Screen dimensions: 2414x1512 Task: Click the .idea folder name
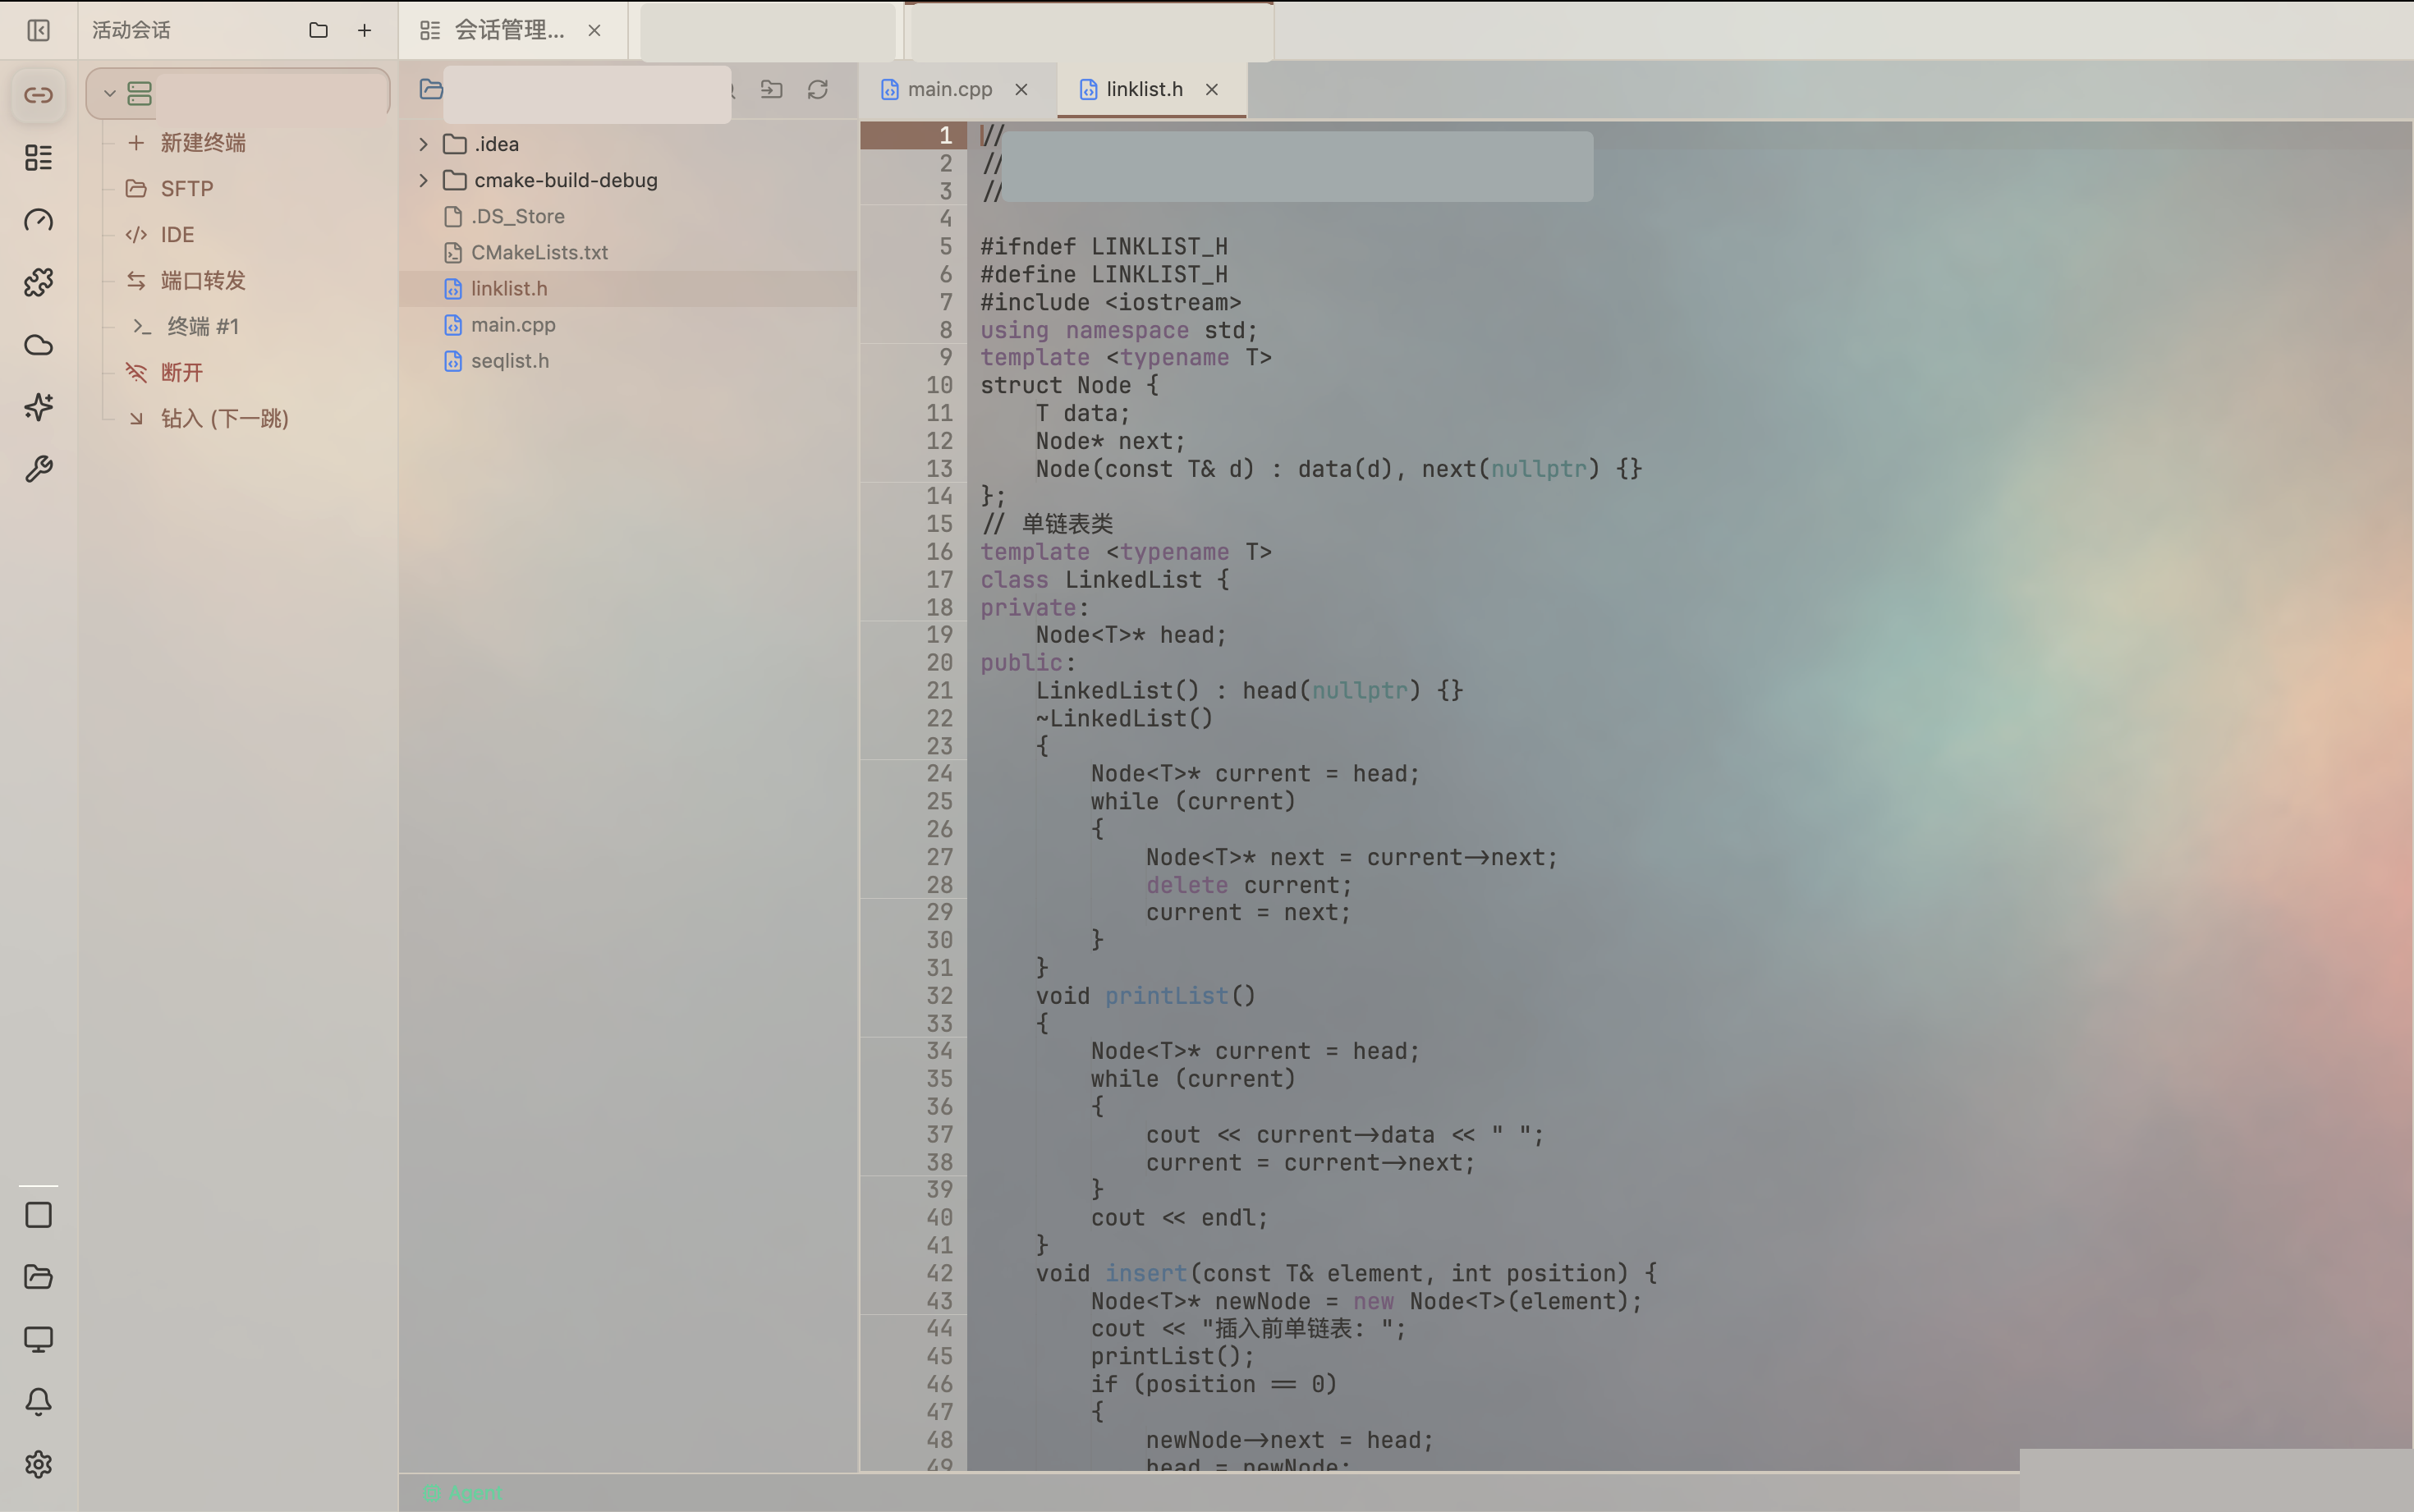(x=497, y=144)
